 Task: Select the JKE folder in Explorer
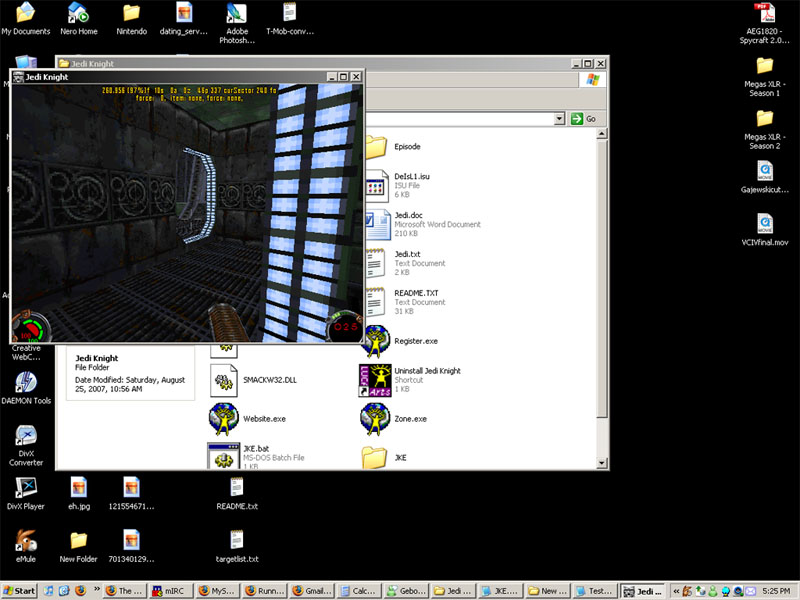(384, 458)
